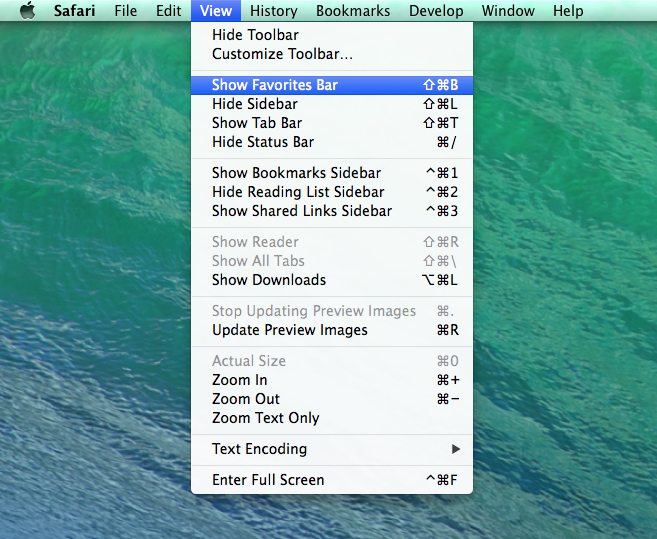Viewport: 657px width, 539px height.
Task: Select Hide Reading List Sidebar
Action: pyautogui.click(x=331, y=192)
